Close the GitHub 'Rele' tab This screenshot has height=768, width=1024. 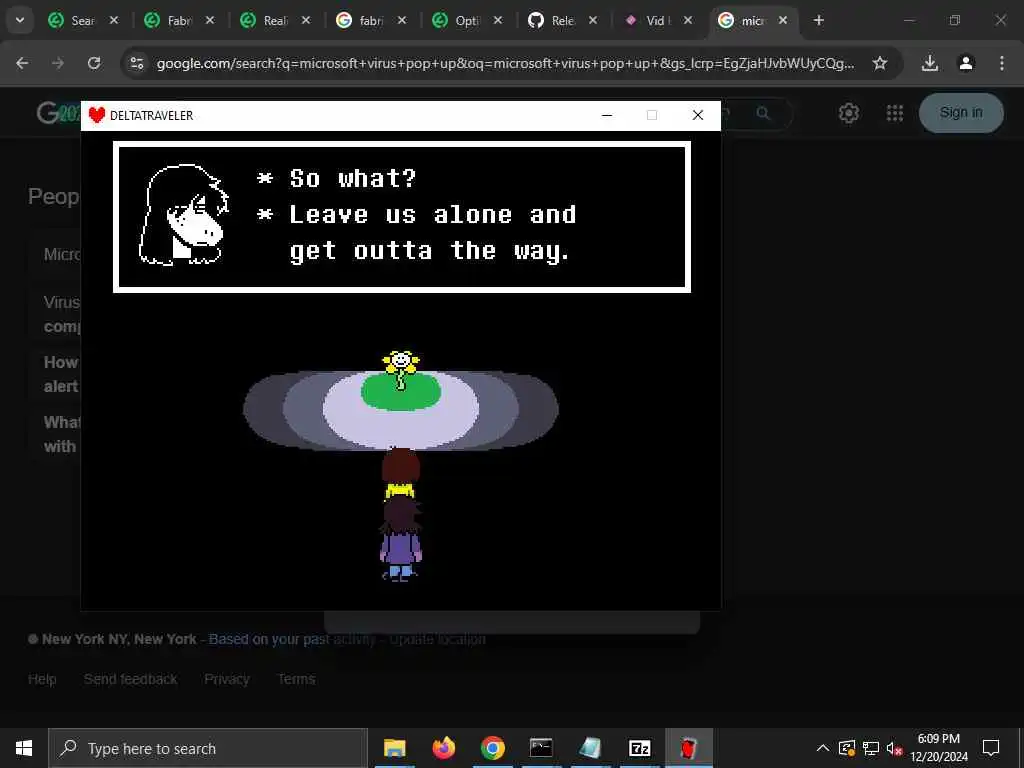click(x=593, y=20)
